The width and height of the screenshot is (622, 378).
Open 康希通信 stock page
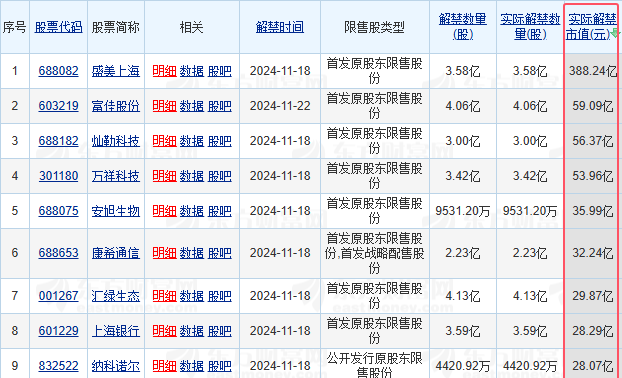click(x=116, y=253)
